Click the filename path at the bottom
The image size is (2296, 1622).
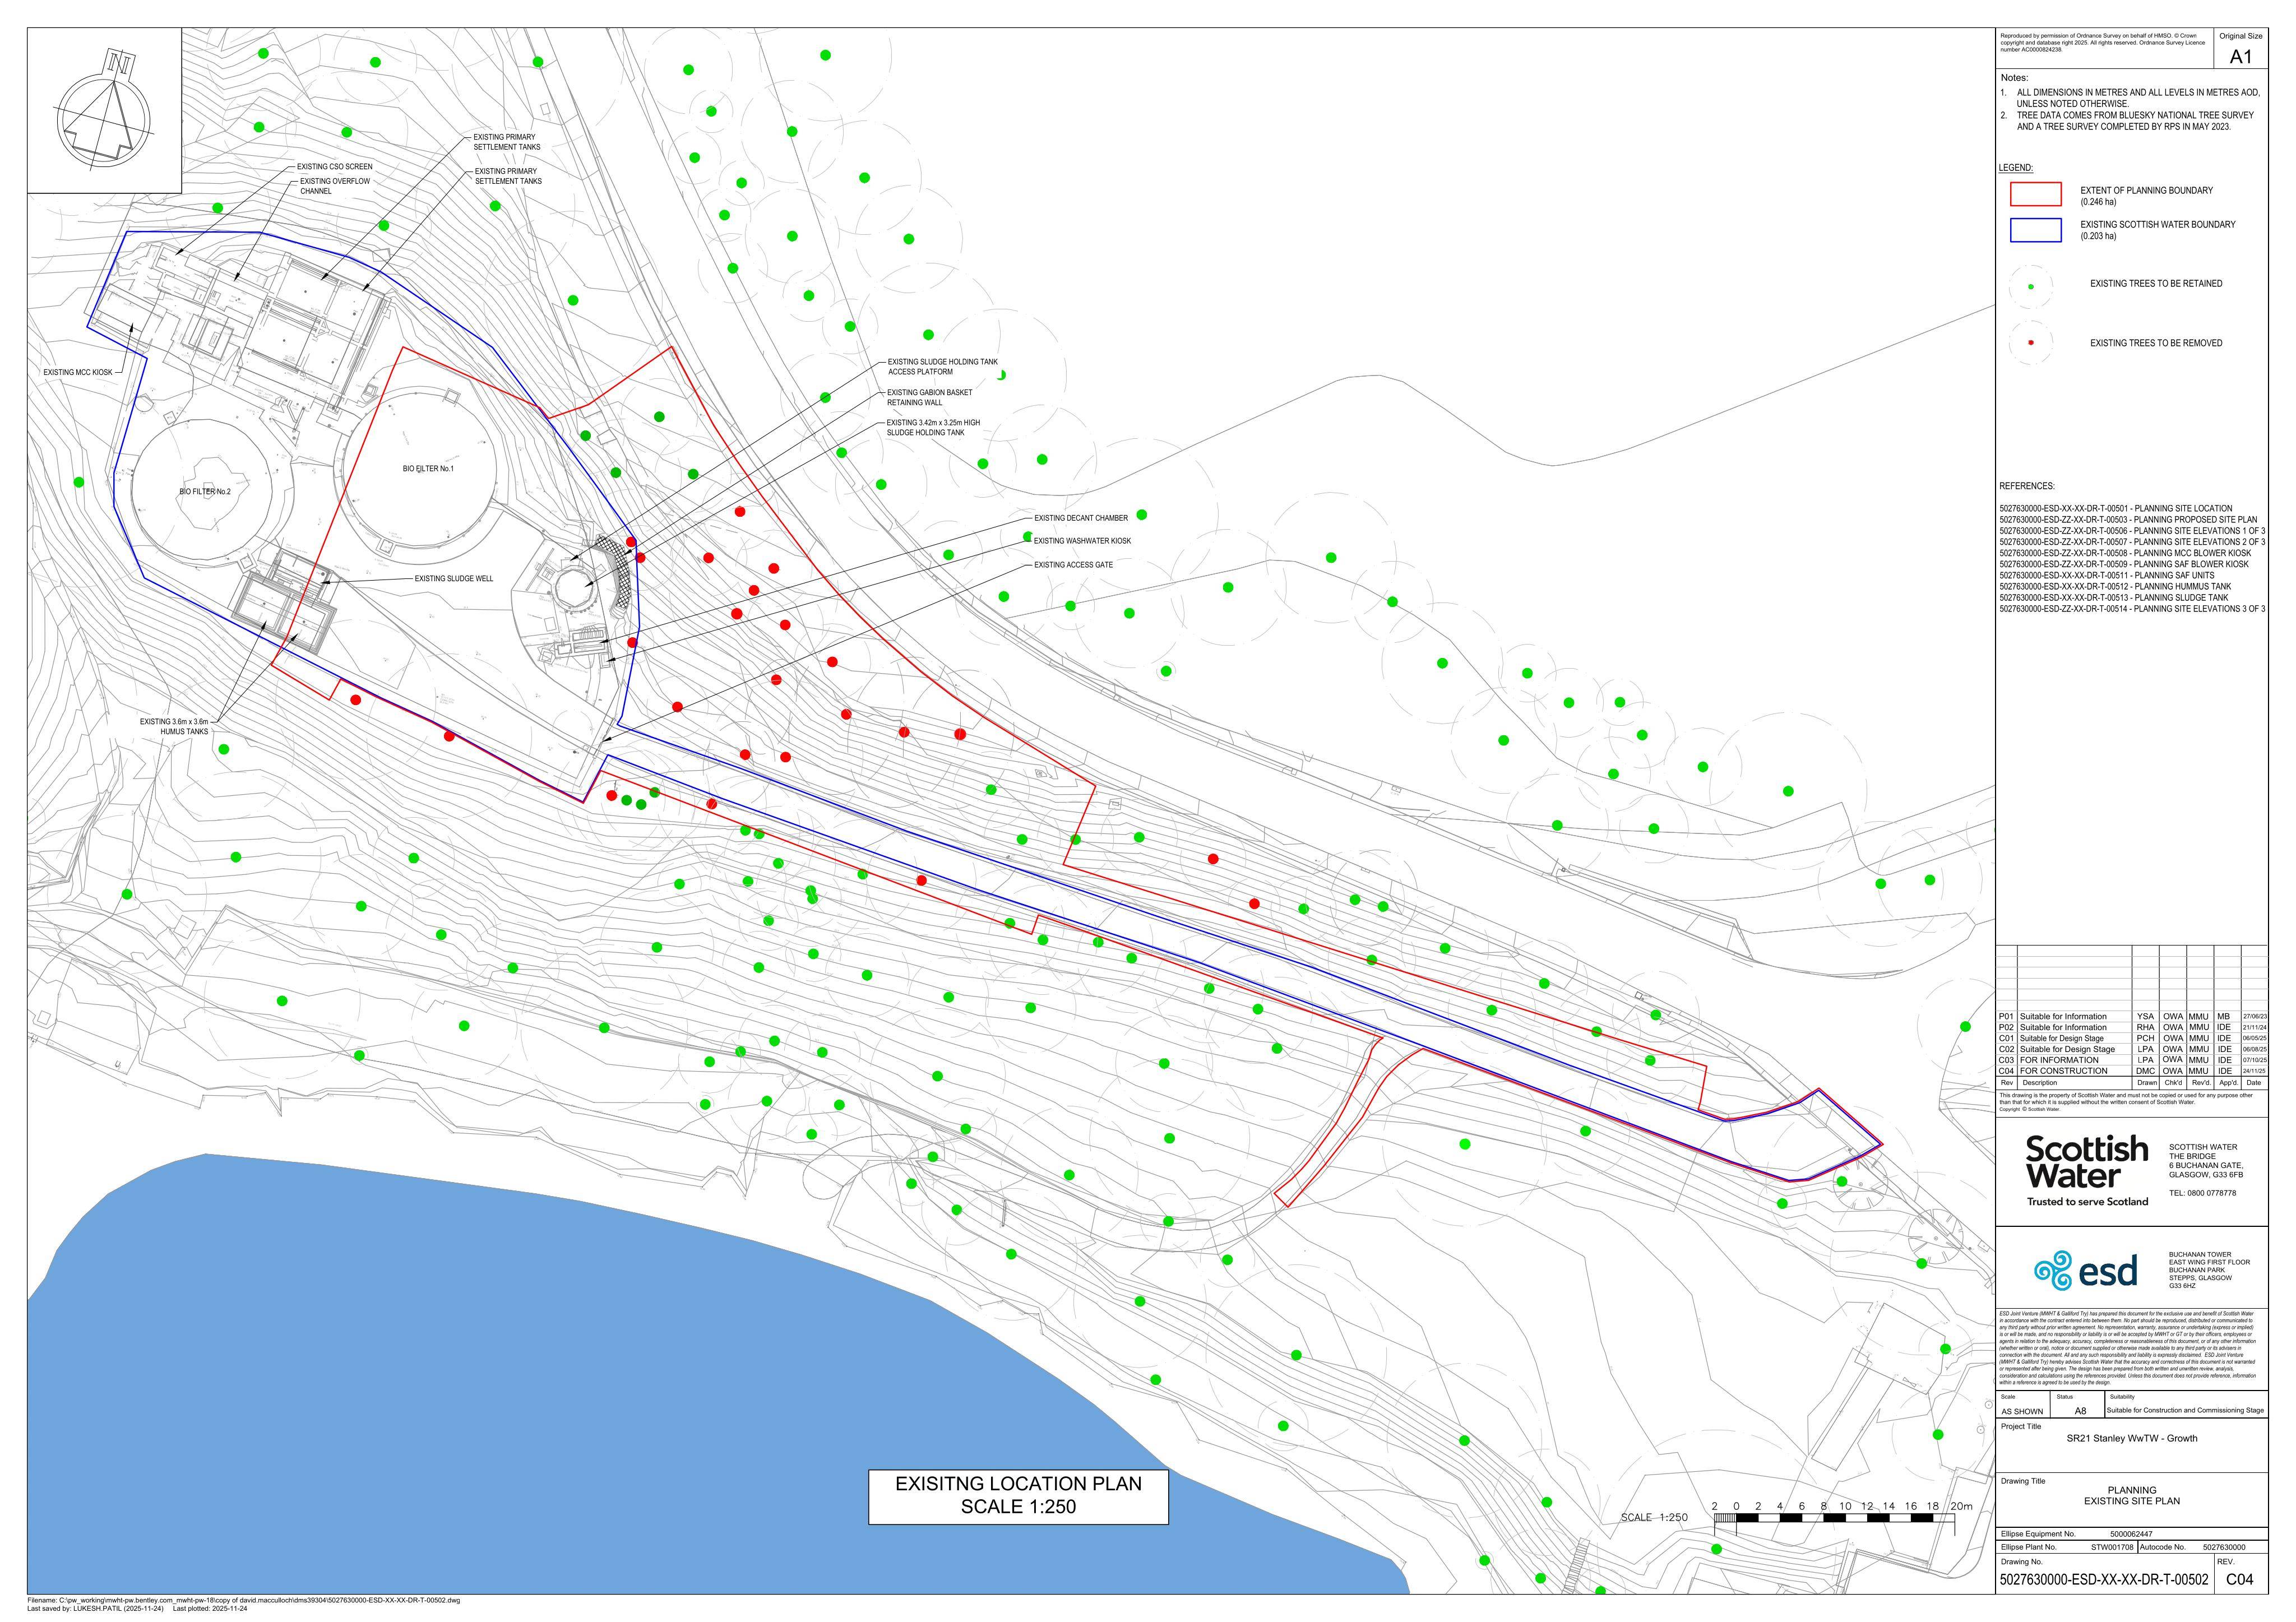(x=244, y=1601)
